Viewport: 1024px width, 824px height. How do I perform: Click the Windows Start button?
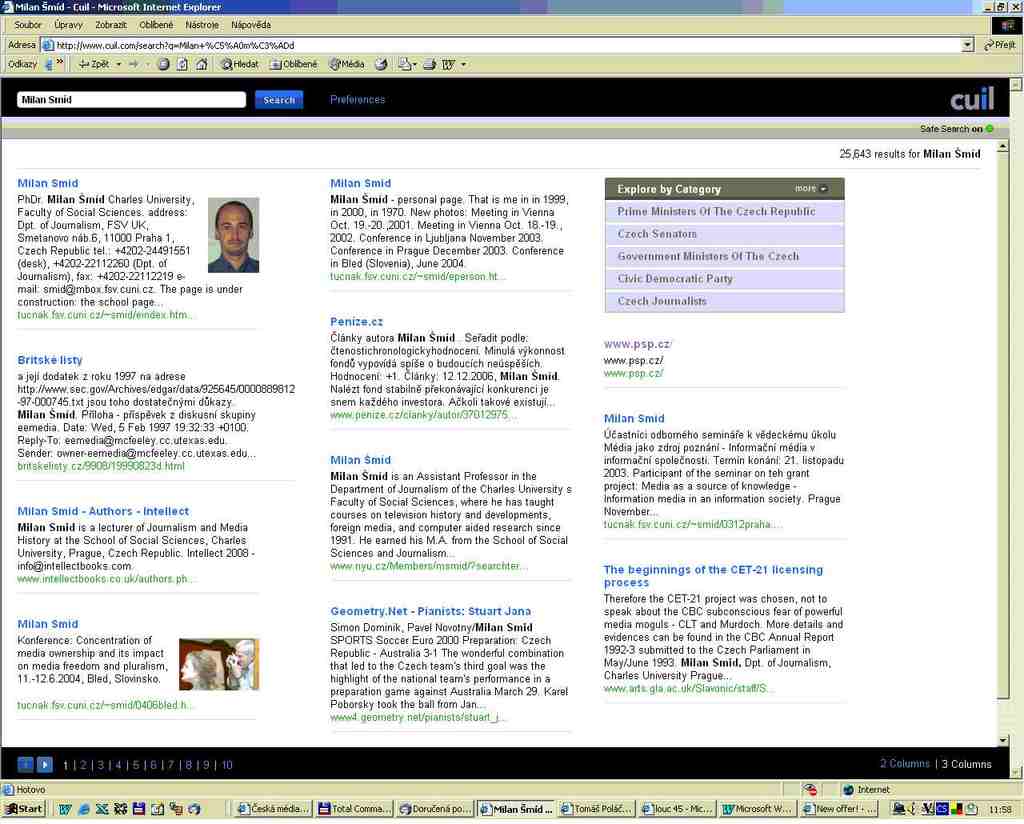pos(24,809)
